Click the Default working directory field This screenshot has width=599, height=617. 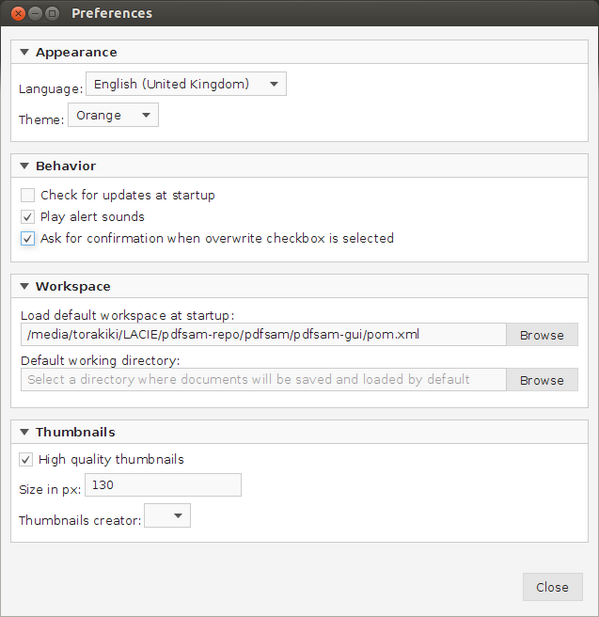(264, 380)
